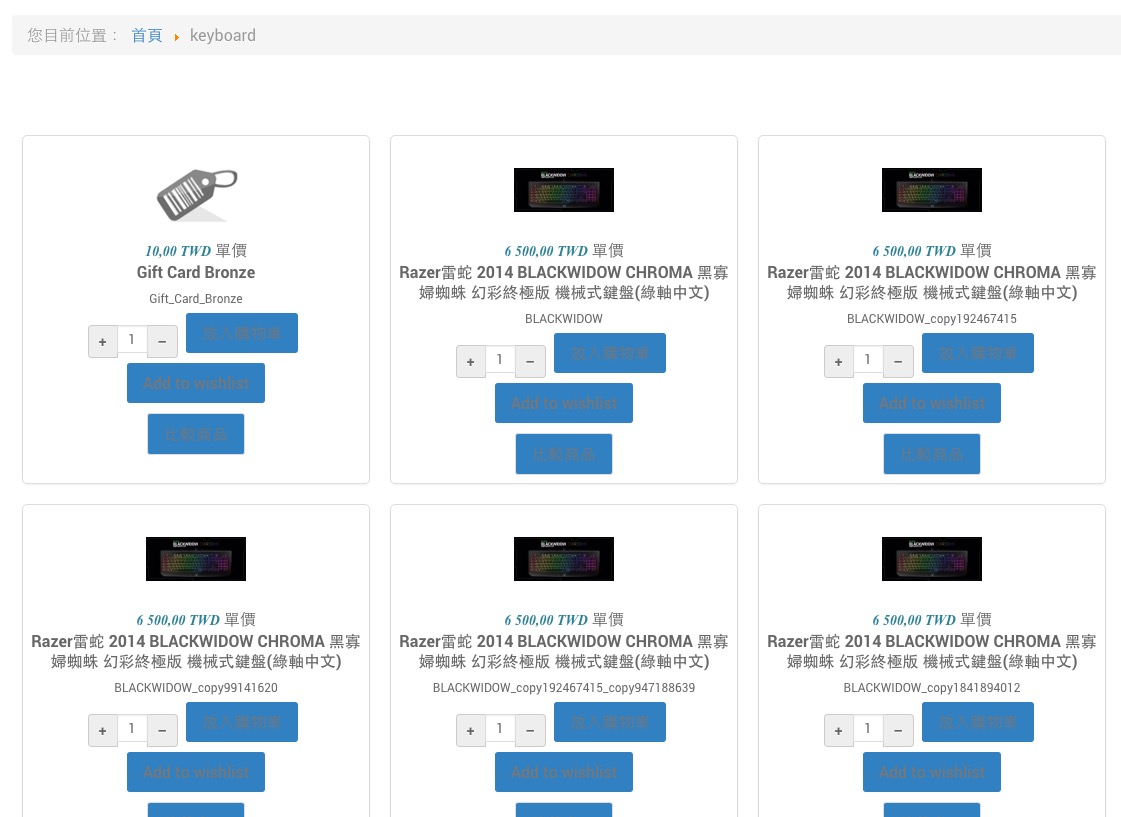Focus quantity field of BLACKWIDOW product
This screenshot has width=1121, height=817.
(500, 360)
